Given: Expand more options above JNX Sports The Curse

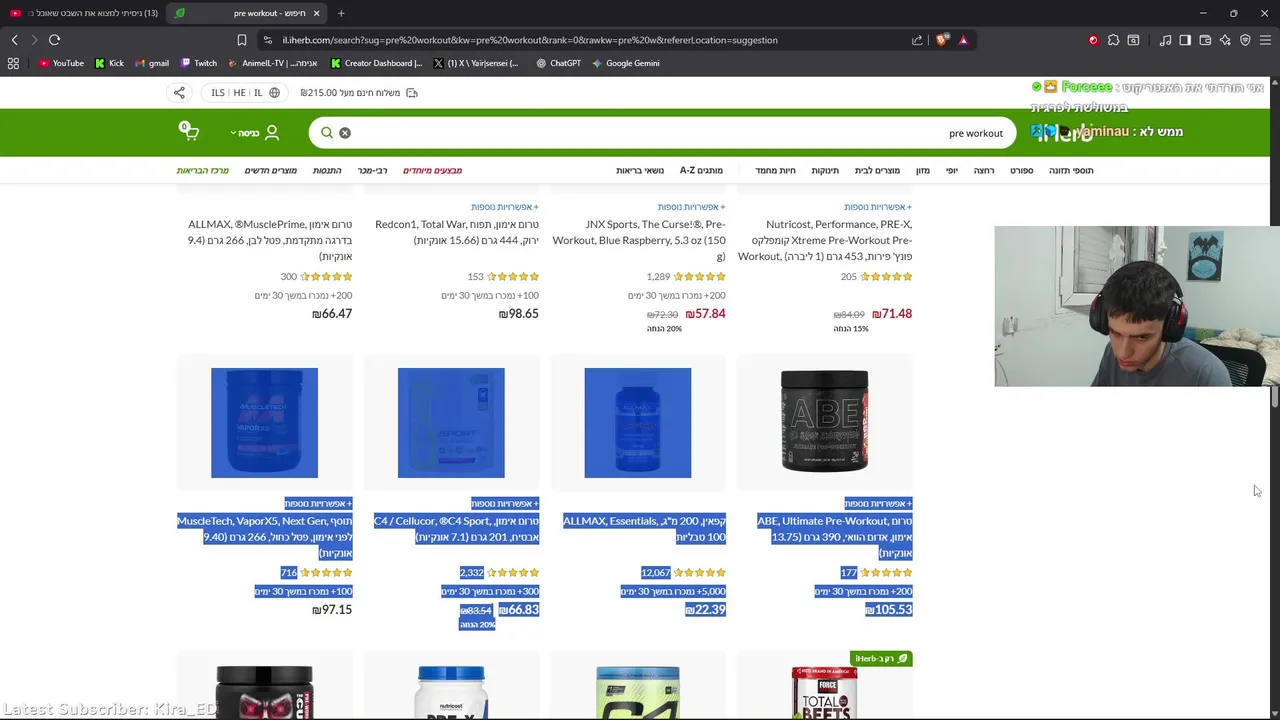Looking at the screenshot, I should click(691, 207).
